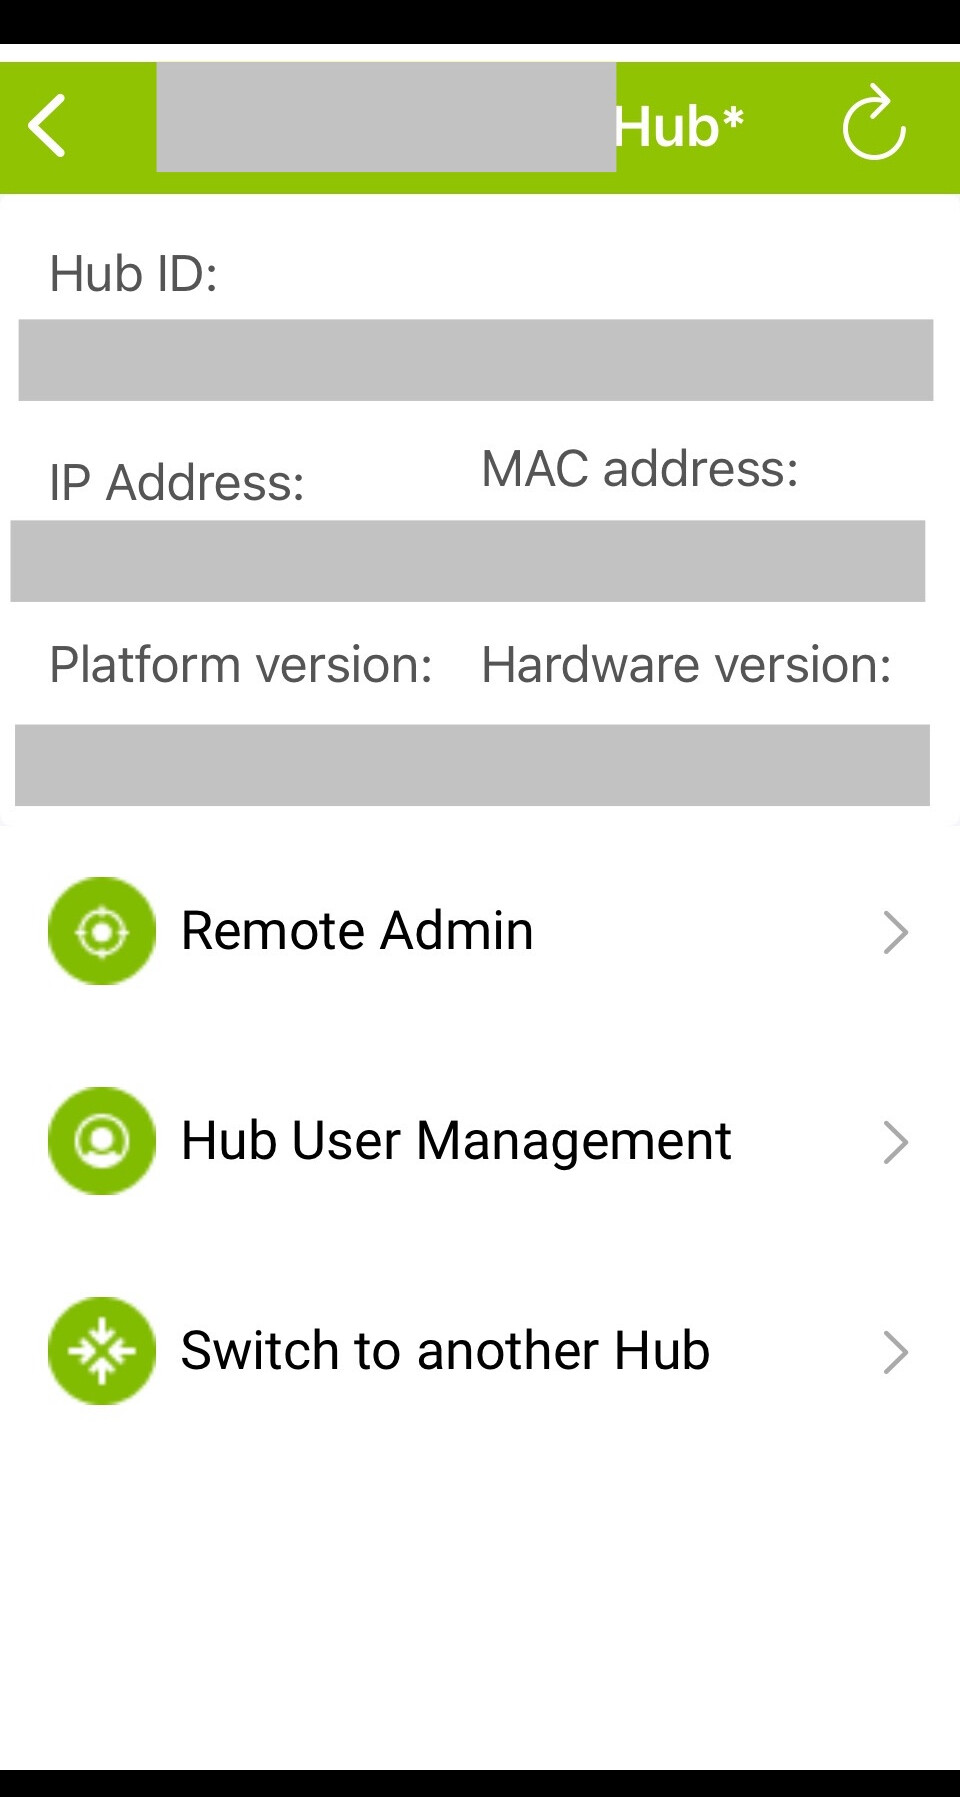Click the IP Address label
Viewport: 960px width, 1797px height.
click(177, 483)
